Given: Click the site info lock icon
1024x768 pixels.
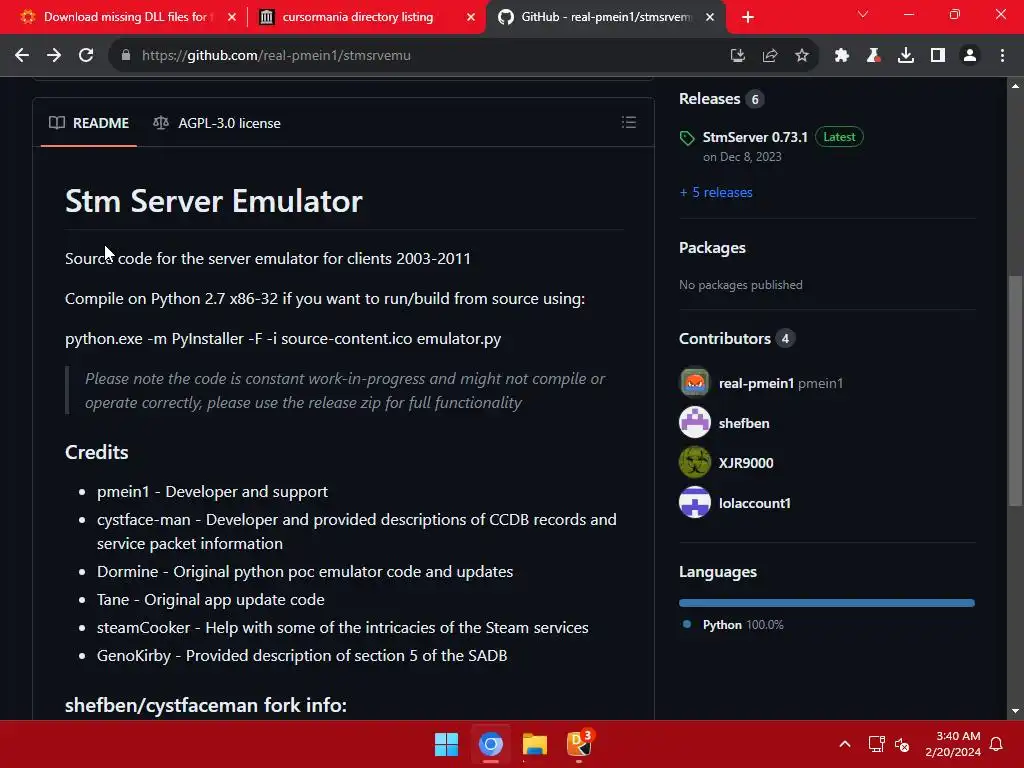Looking at the screenshot, I should [x=126, y=56].
